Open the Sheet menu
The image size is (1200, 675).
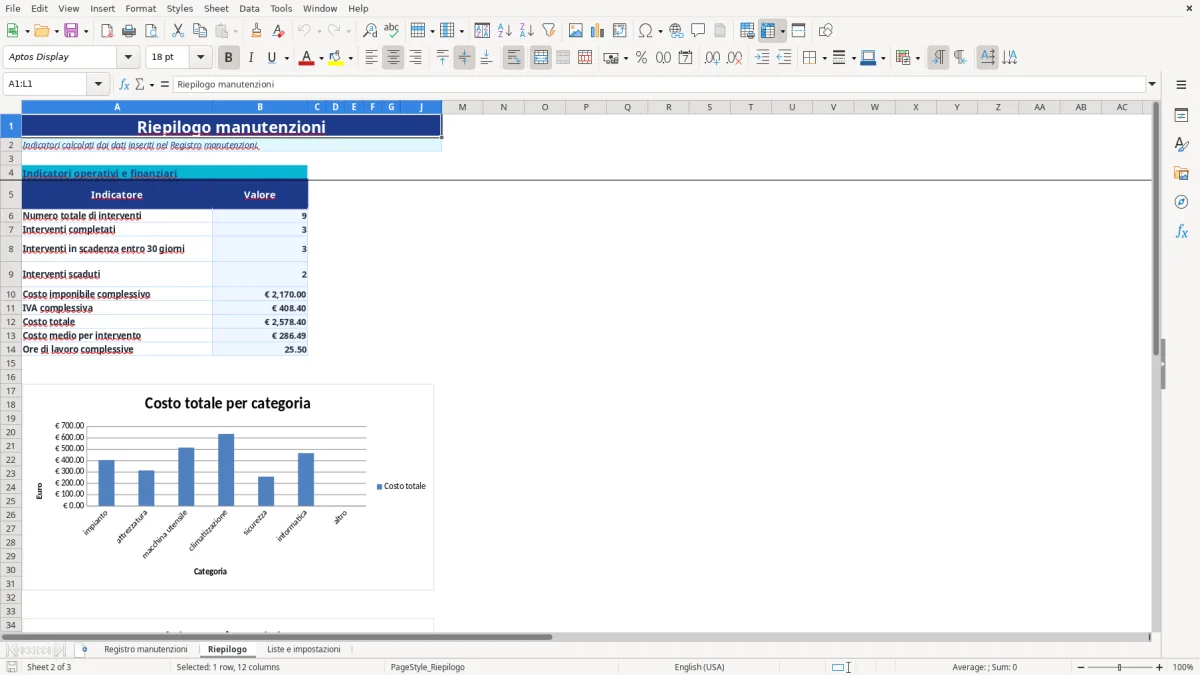point(216,8)
